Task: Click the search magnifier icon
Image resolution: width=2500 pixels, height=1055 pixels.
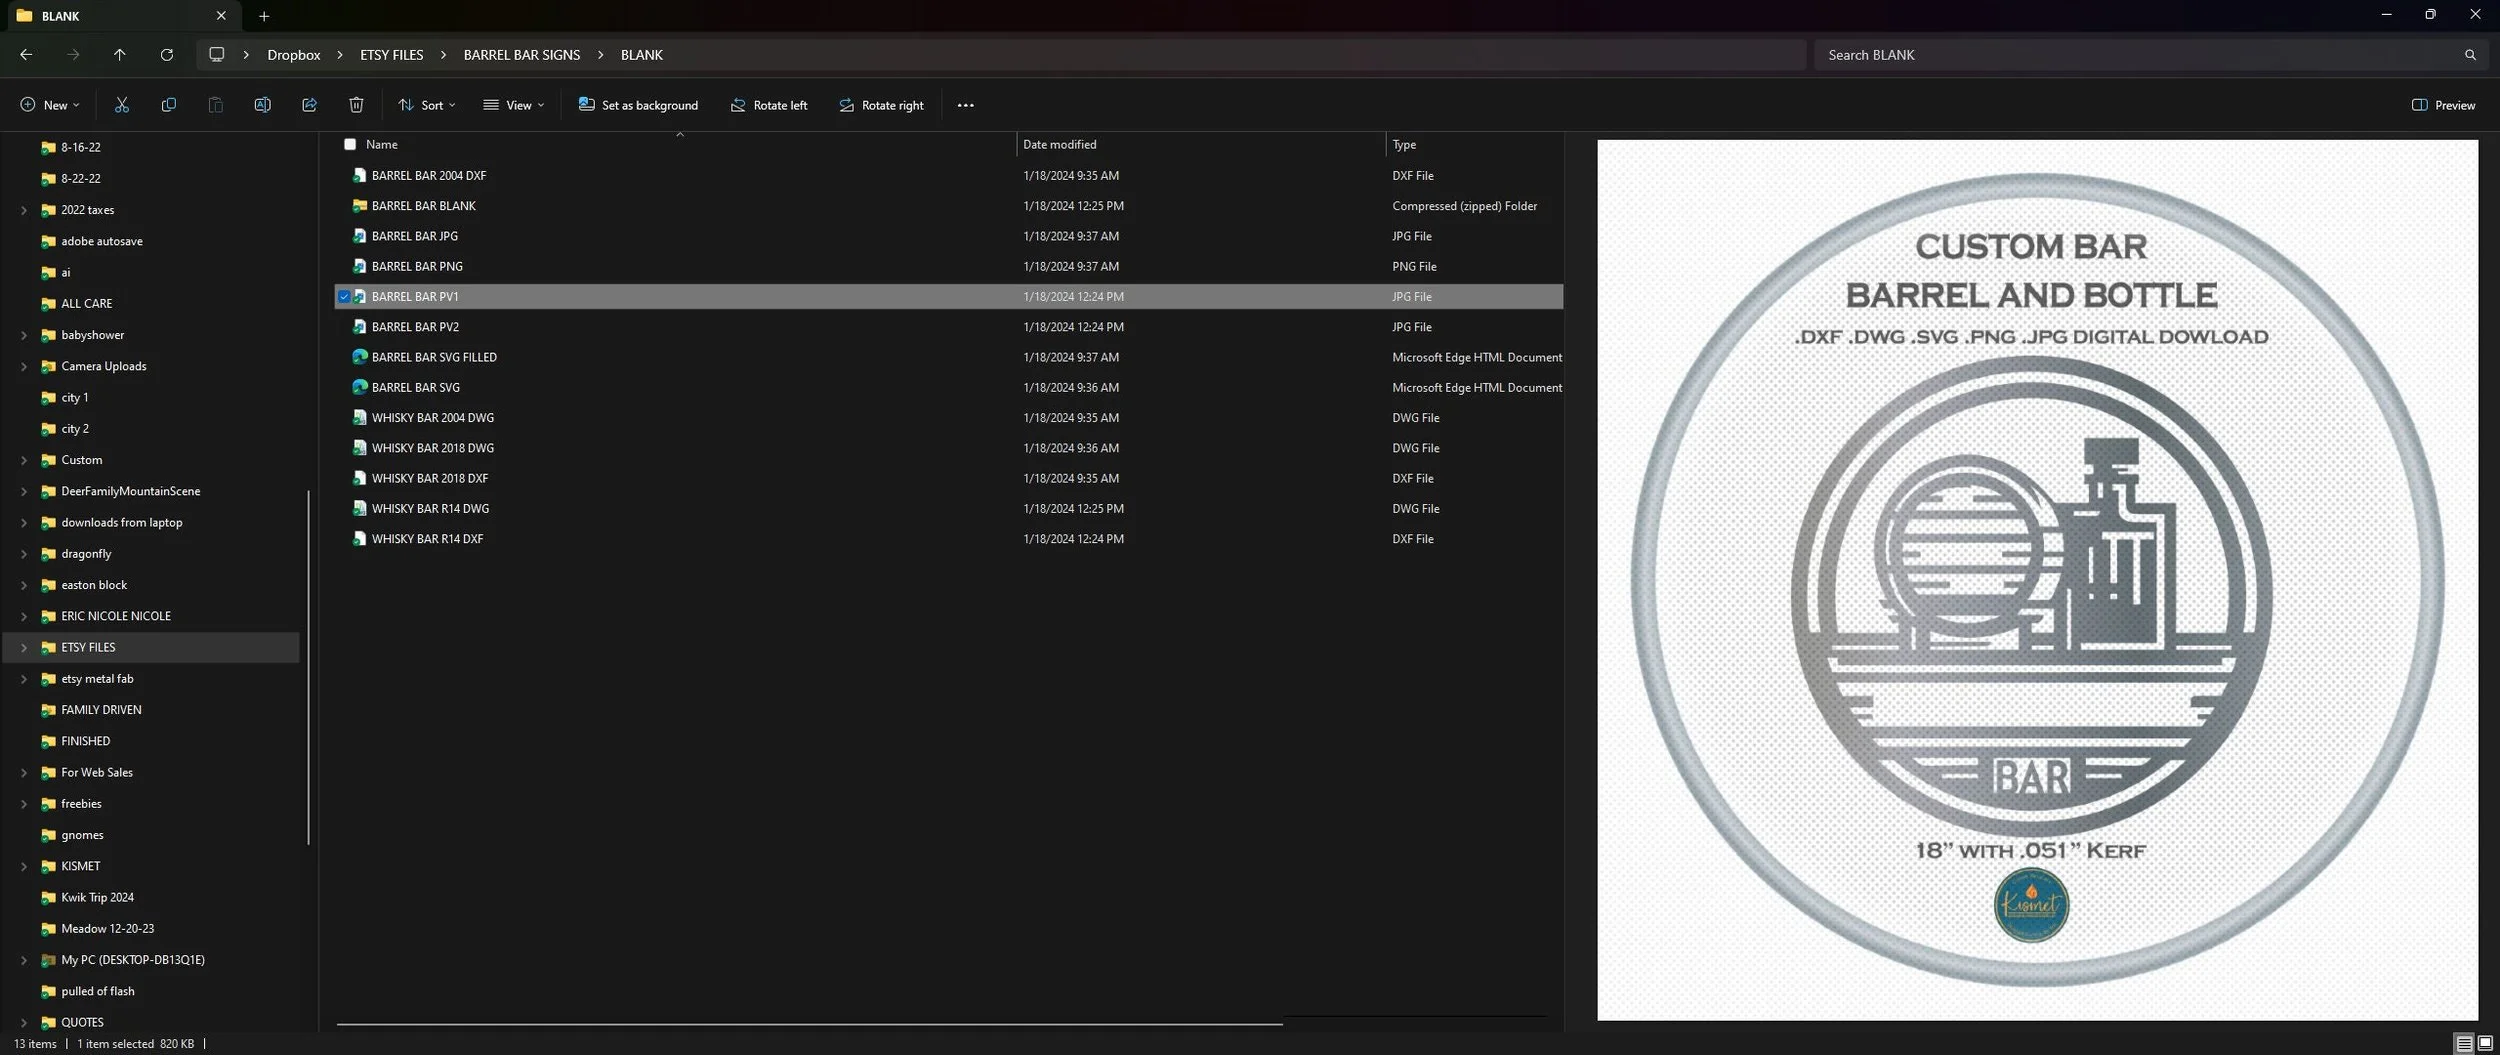Action: (2470, 55)
